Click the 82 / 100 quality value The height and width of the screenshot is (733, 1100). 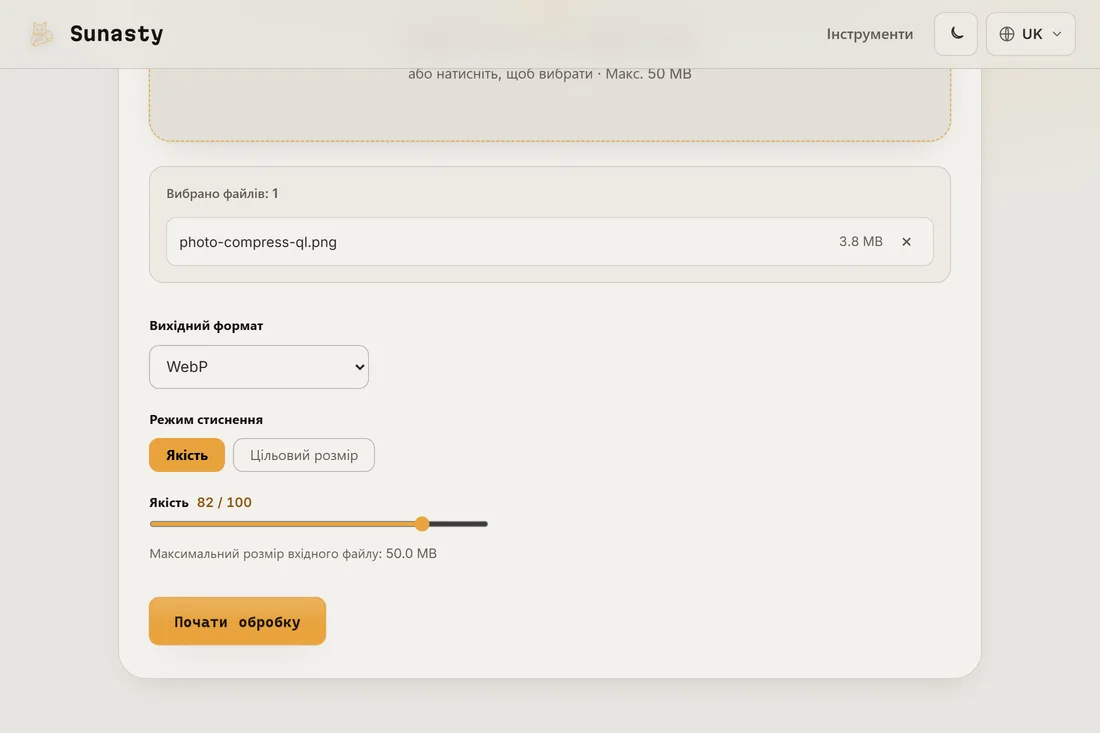pos(224,502)
